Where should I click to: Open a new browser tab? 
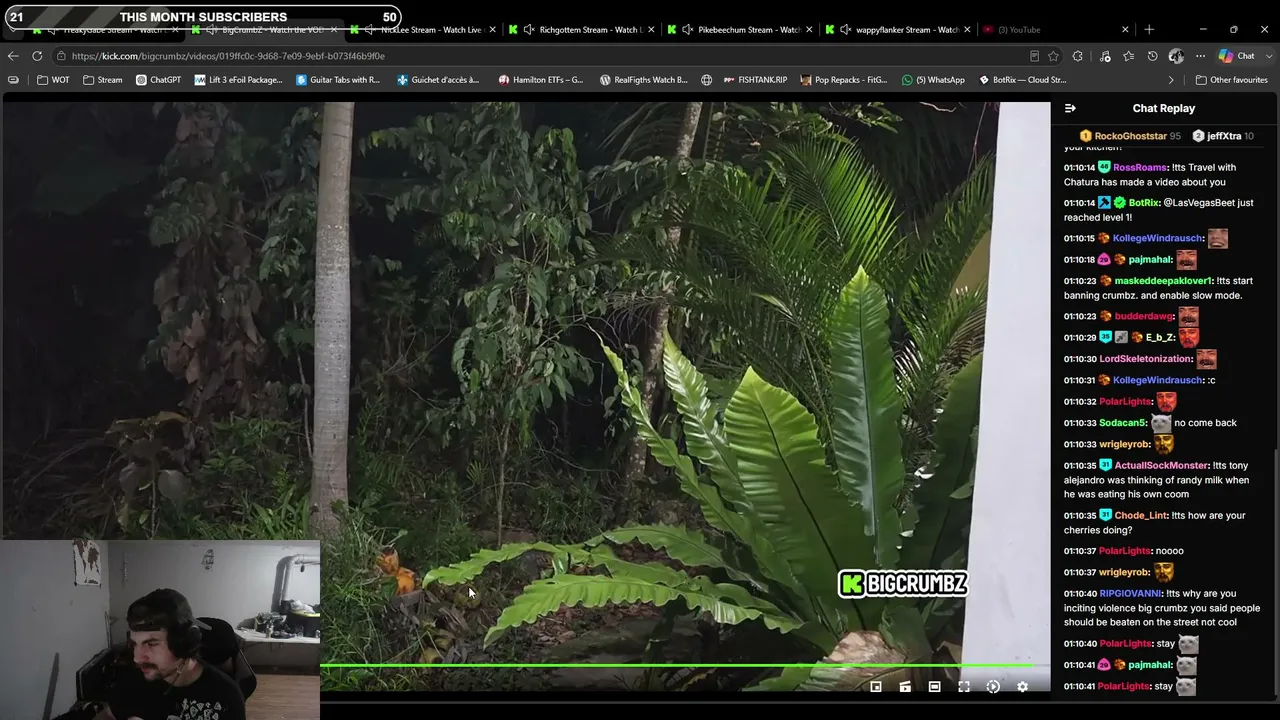1149,30
